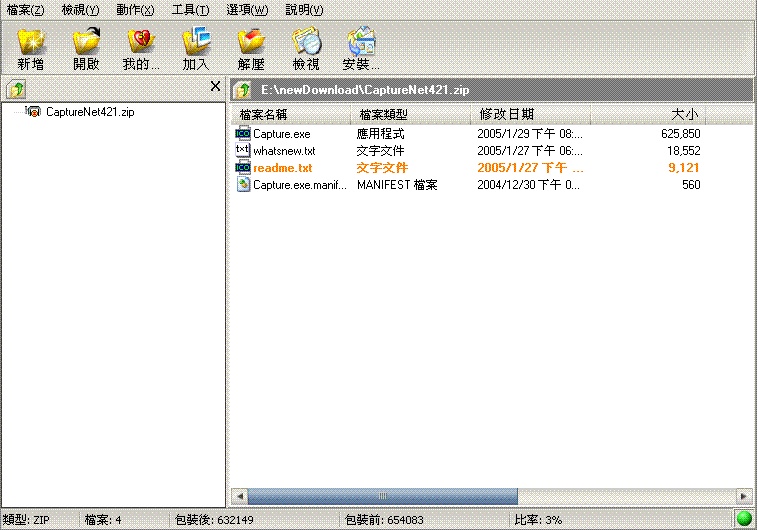Click the 比率: 3% status entry

pos(538,520)
